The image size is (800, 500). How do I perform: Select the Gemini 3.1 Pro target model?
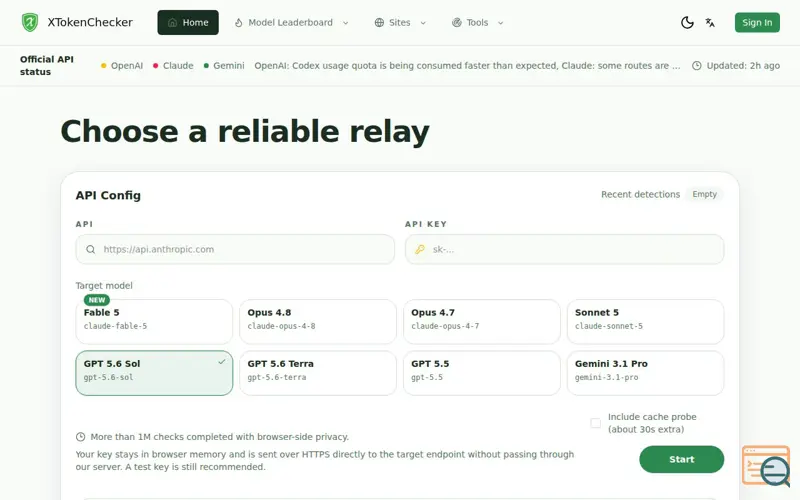click(x=645, y=373)
